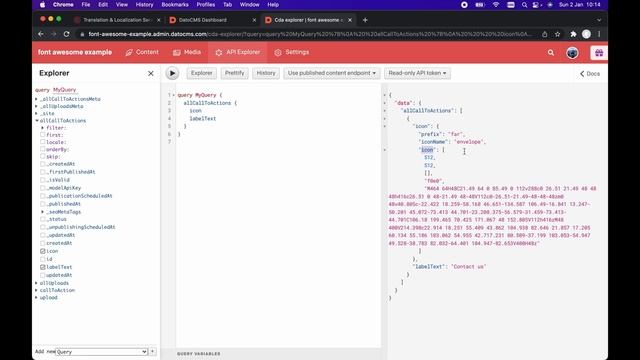The image size is (640, 360).
Task: Go back in browser history
Action: click(x=41, y=34)
